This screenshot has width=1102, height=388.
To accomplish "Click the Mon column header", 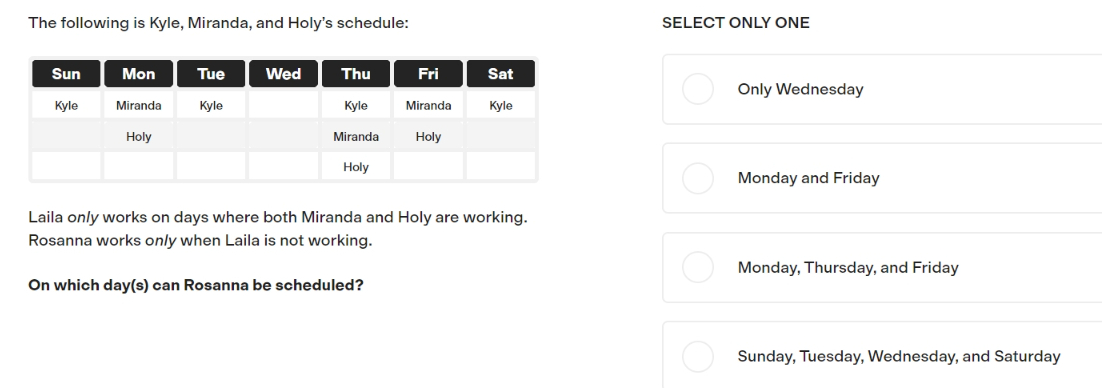I will [138, 74].
